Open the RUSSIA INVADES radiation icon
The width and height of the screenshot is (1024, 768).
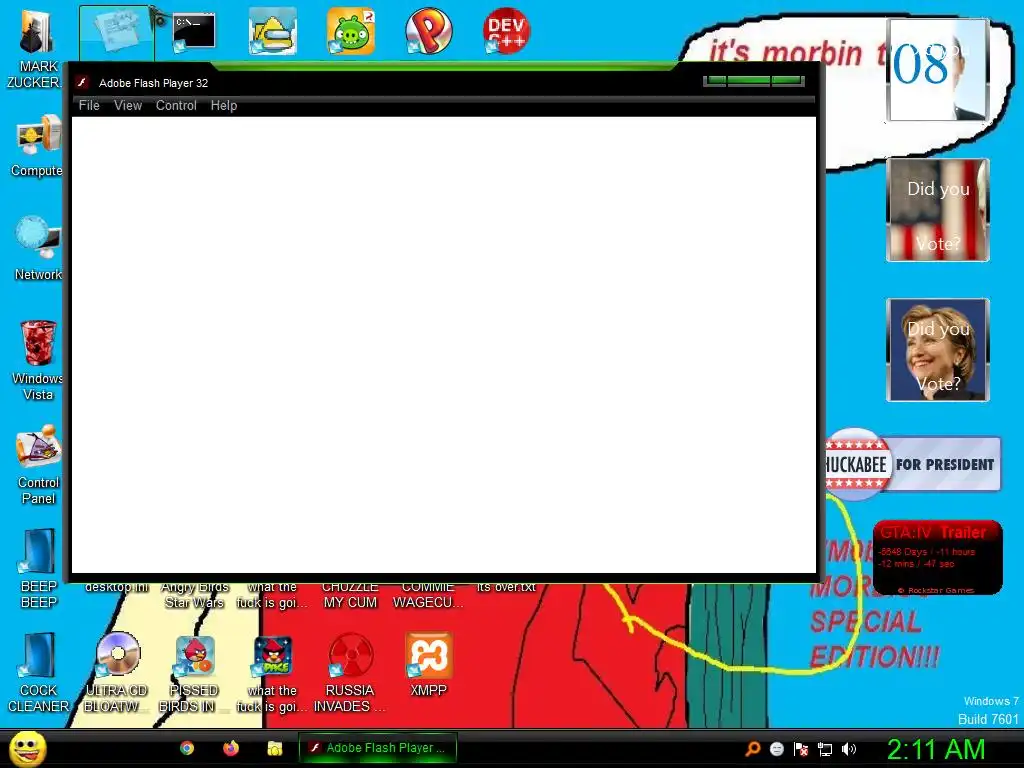click(x=350, y=673)
